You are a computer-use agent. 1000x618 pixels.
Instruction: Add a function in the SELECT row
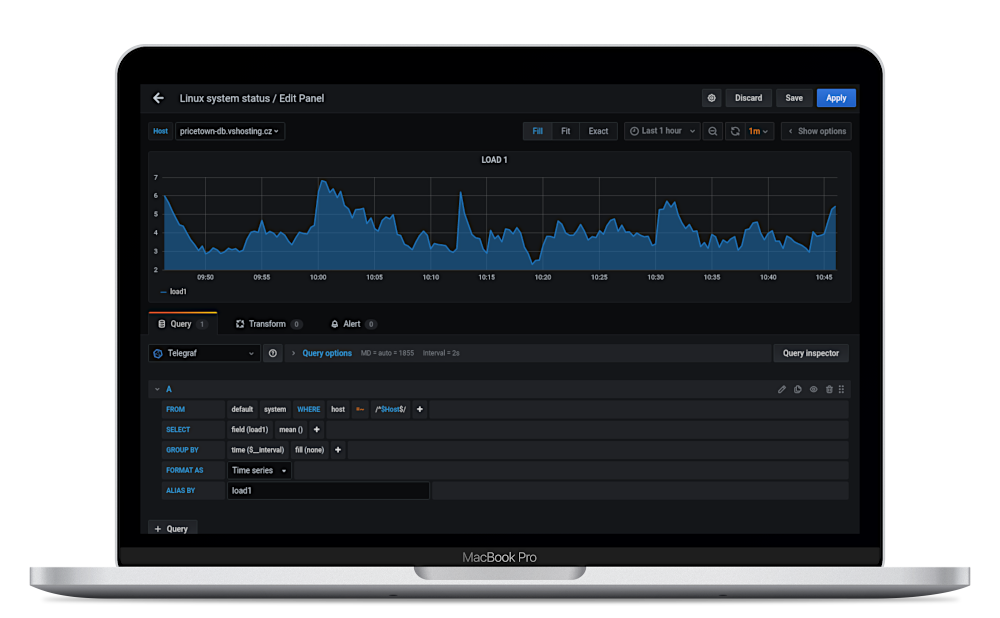pyautogui.click(x=316, y=430)
